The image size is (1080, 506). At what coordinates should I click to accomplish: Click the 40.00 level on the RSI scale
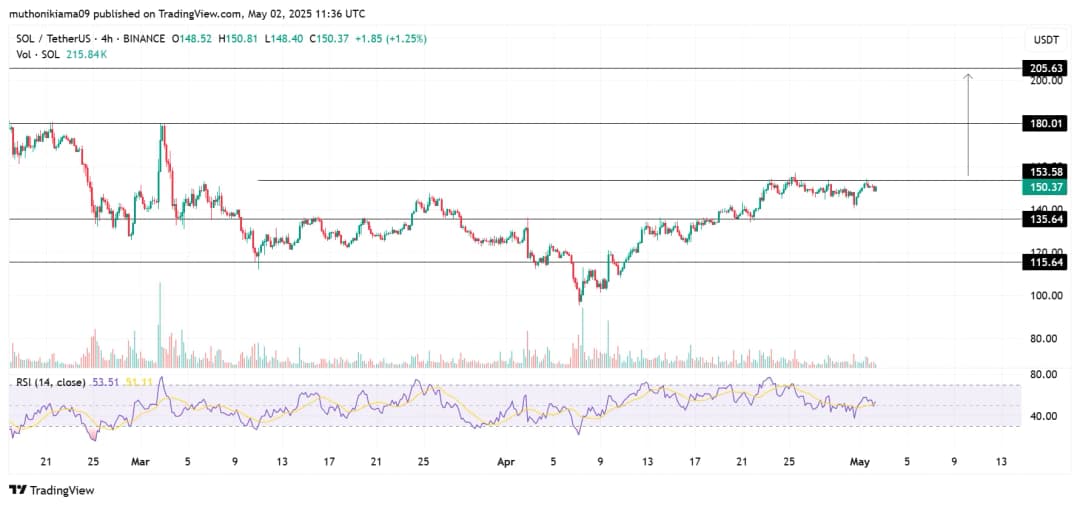[1042, 416]
